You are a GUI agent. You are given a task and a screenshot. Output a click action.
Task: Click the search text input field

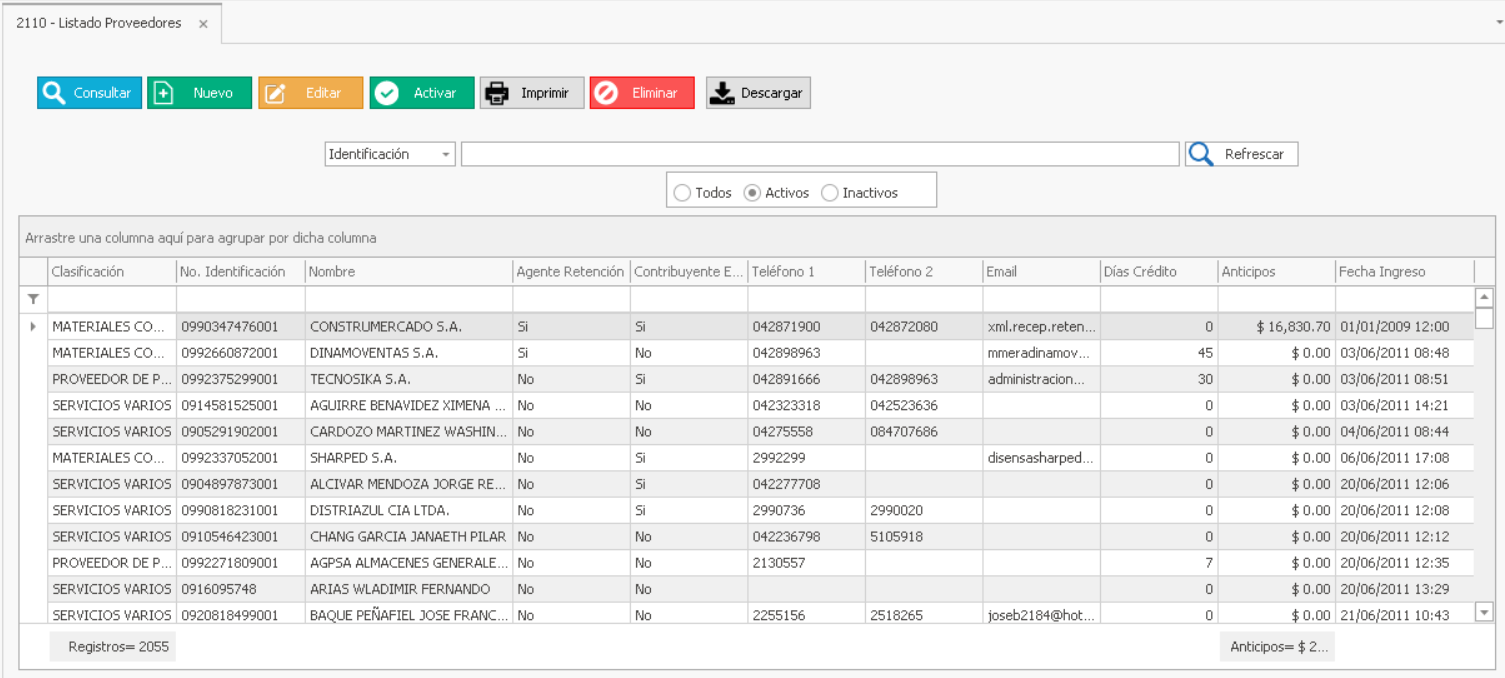point(819,154)
